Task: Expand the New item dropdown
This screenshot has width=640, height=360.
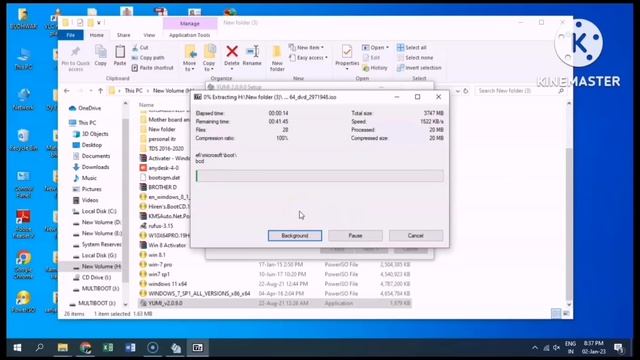Action: pyautogui.click(x=306, y=48)
